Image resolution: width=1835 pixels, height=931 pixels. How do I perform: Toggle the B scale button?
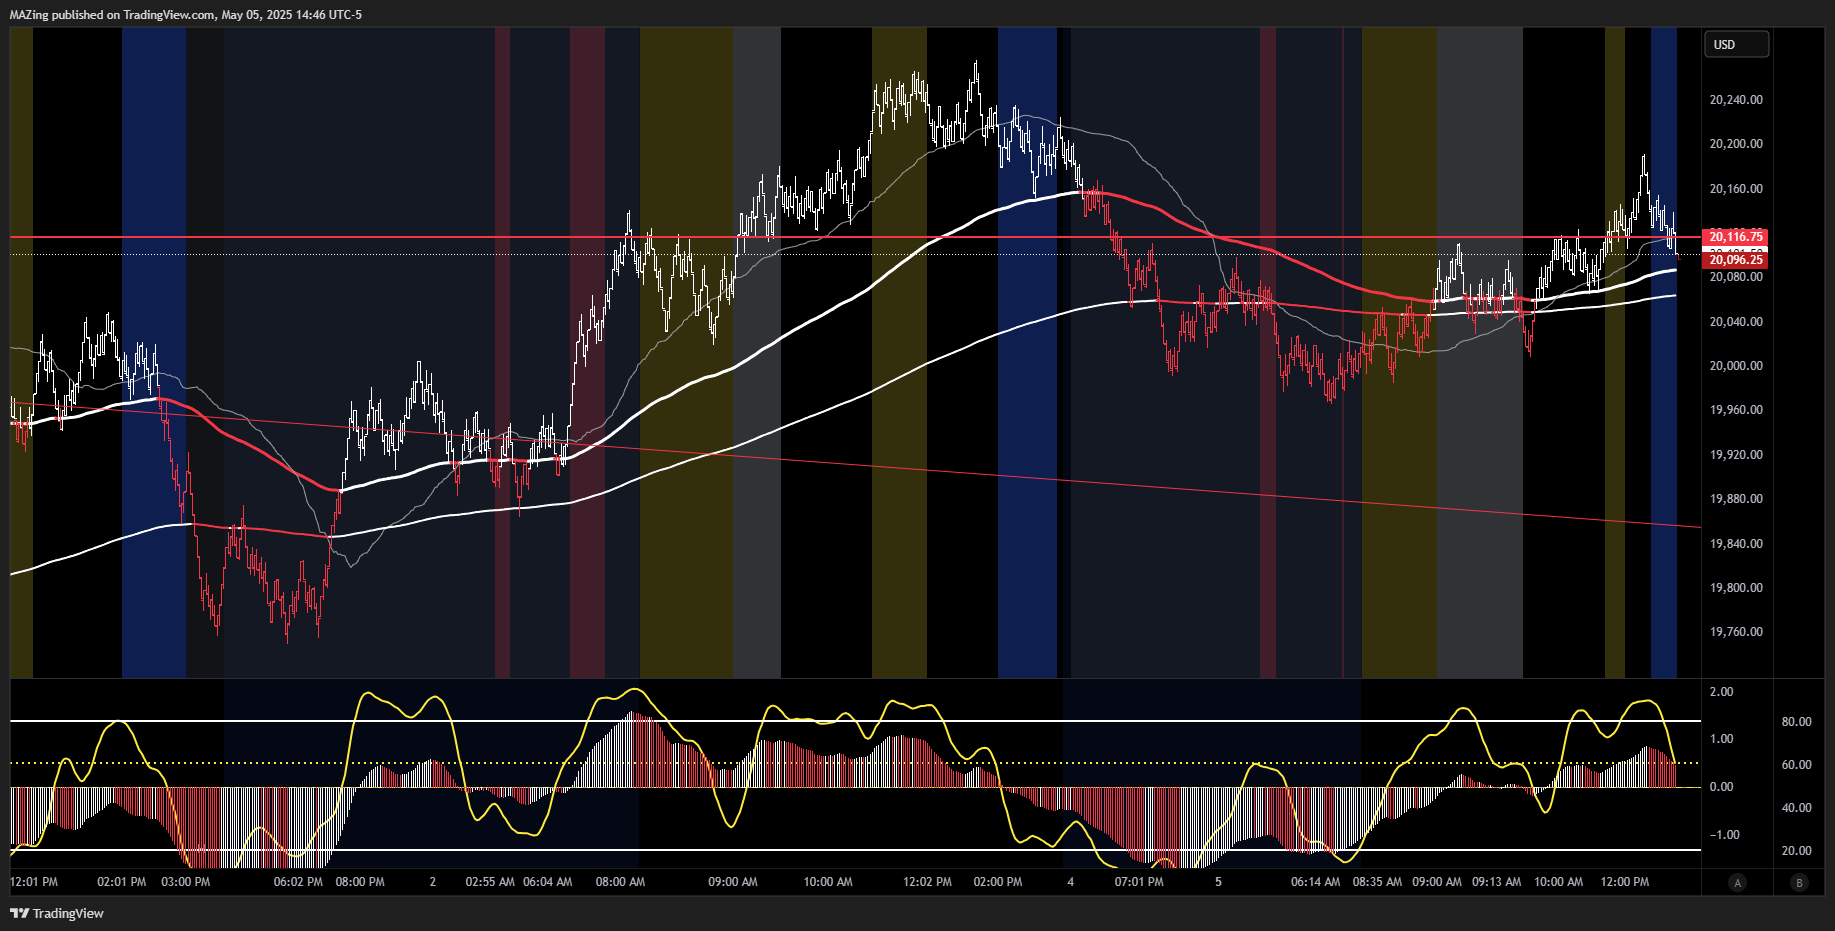click(1799, 882)
